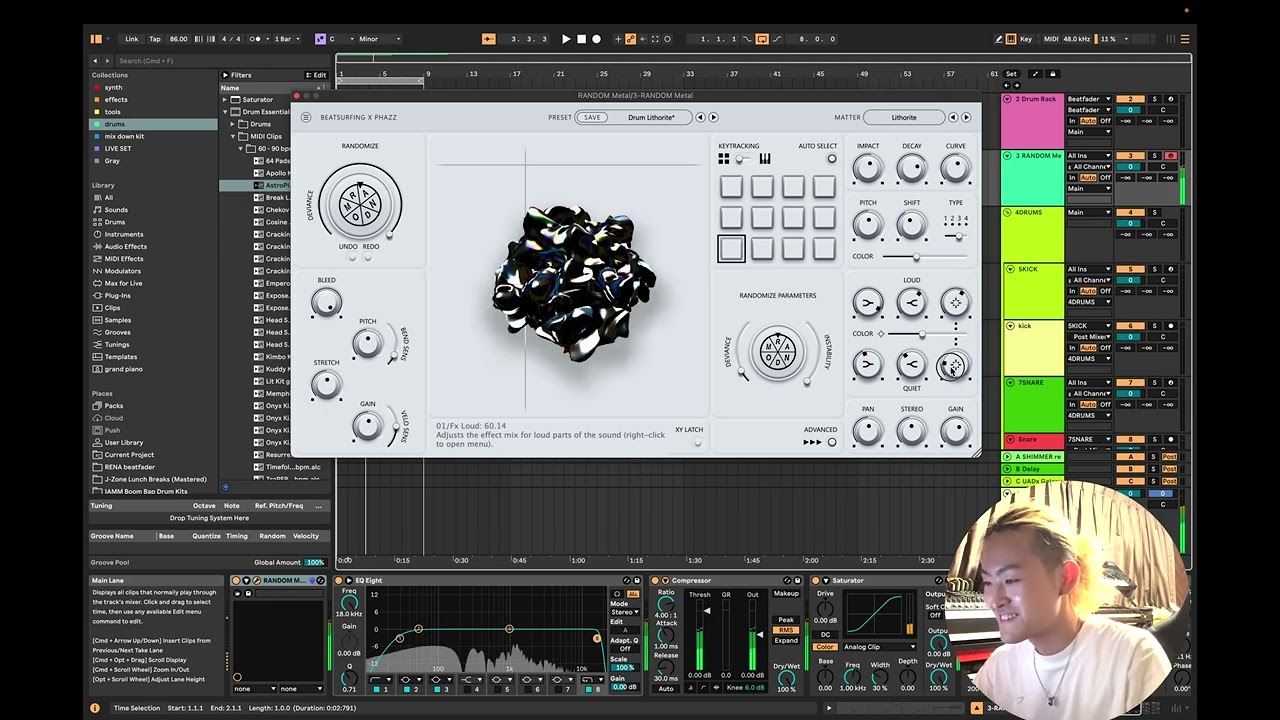Open the plugin hamburger menu icon

tap(306, 117)
